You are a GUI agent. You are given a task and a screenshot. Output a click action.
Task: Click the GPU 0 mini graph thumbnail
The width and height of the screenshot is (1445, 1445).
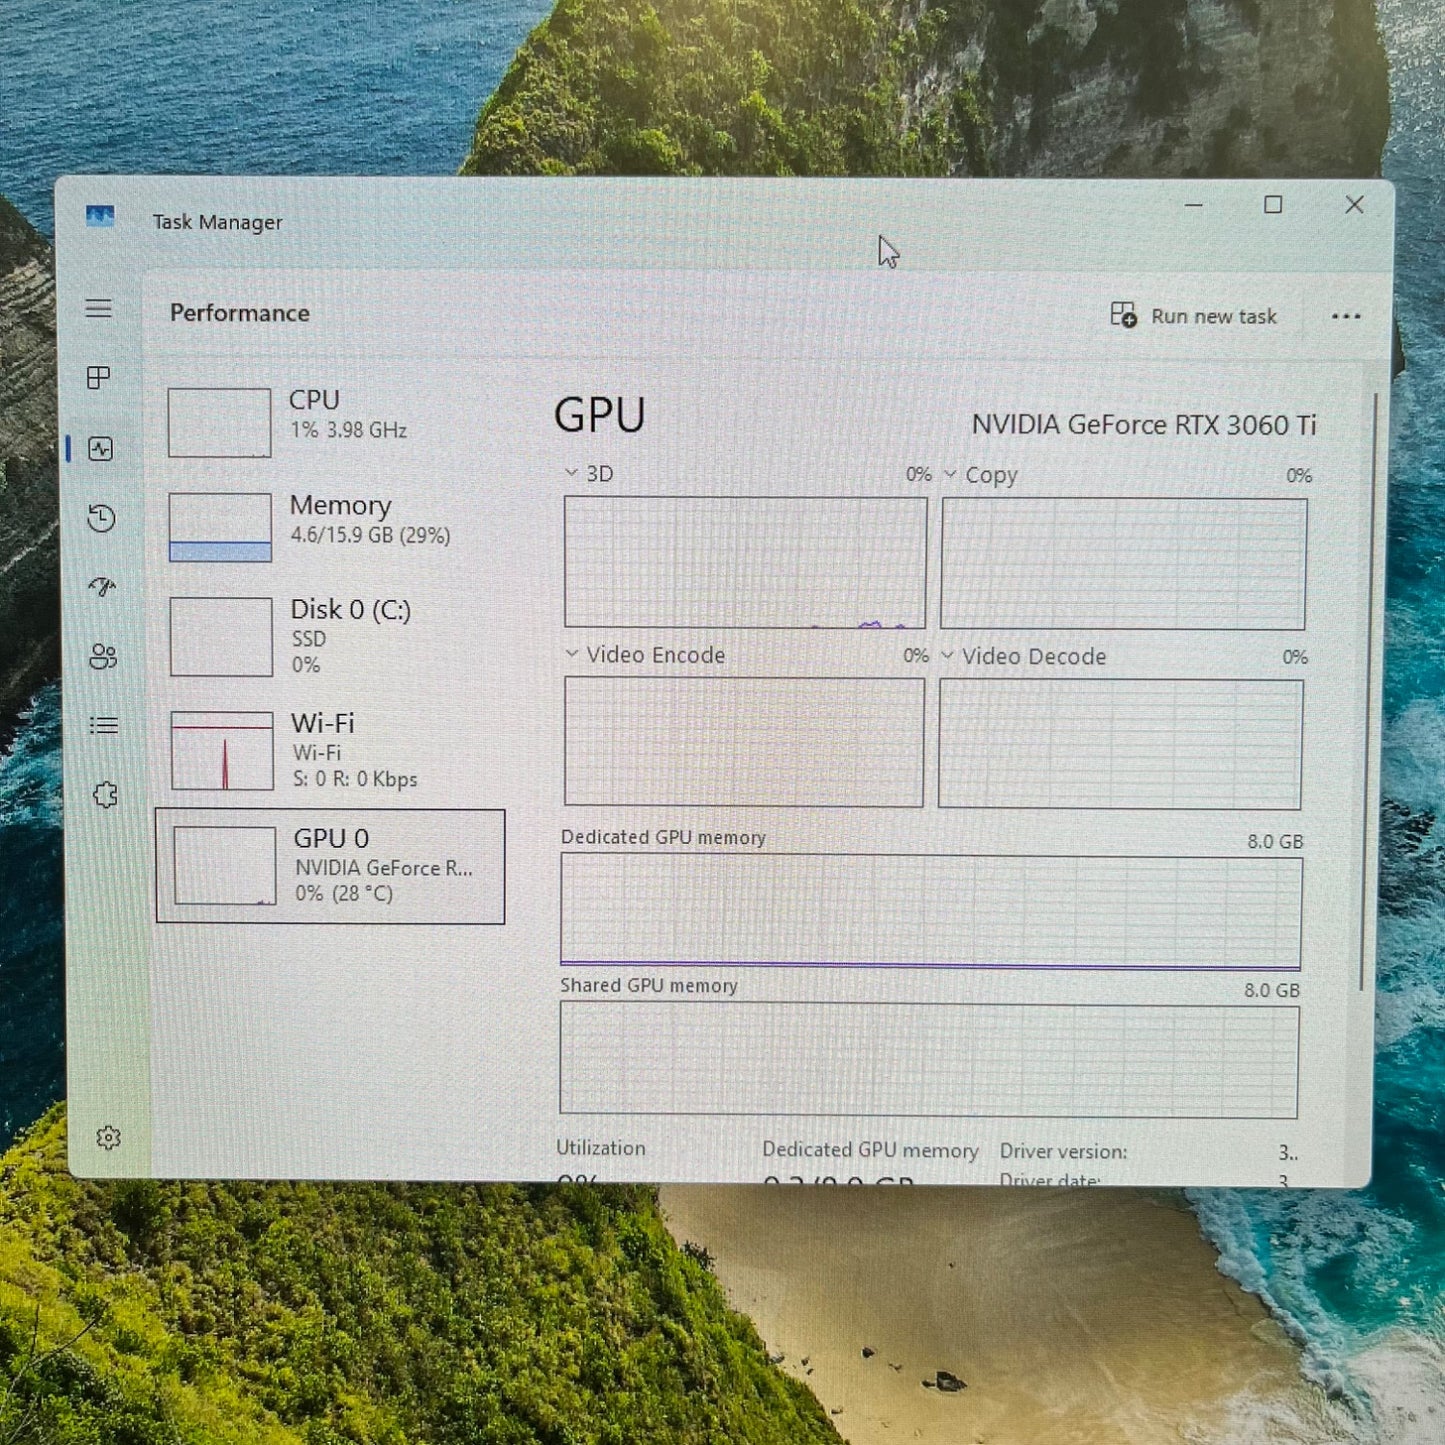[225, 866]
